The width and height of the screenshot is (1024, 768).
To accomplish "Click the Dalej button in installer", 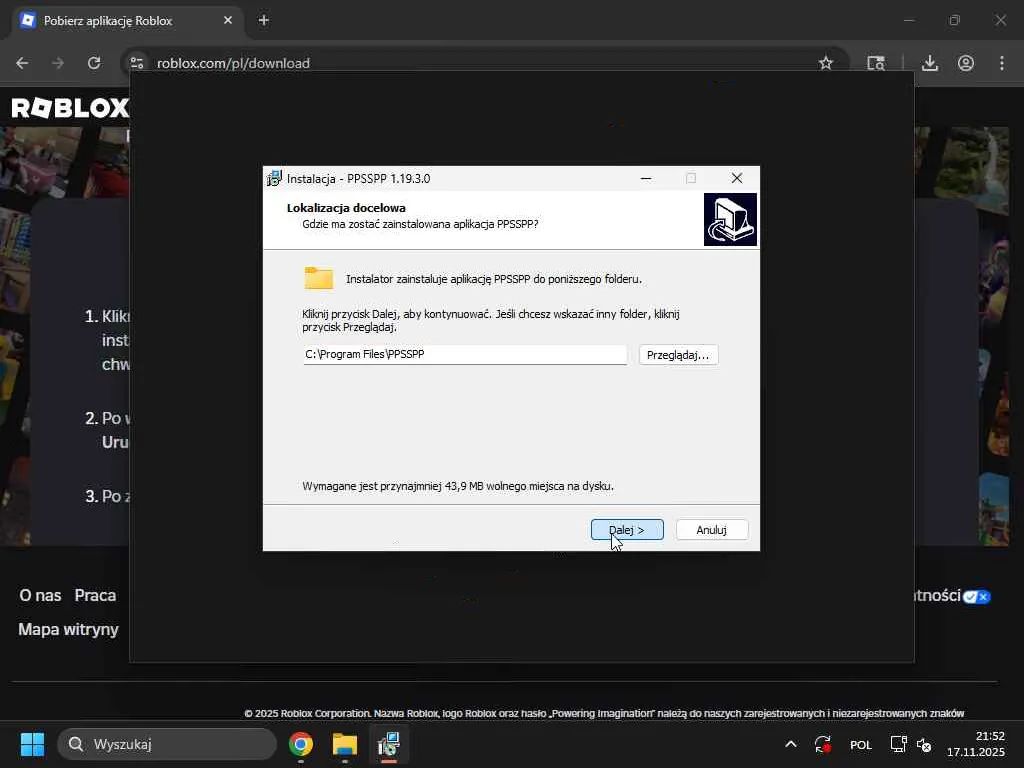I will click(x=627, y=530).
